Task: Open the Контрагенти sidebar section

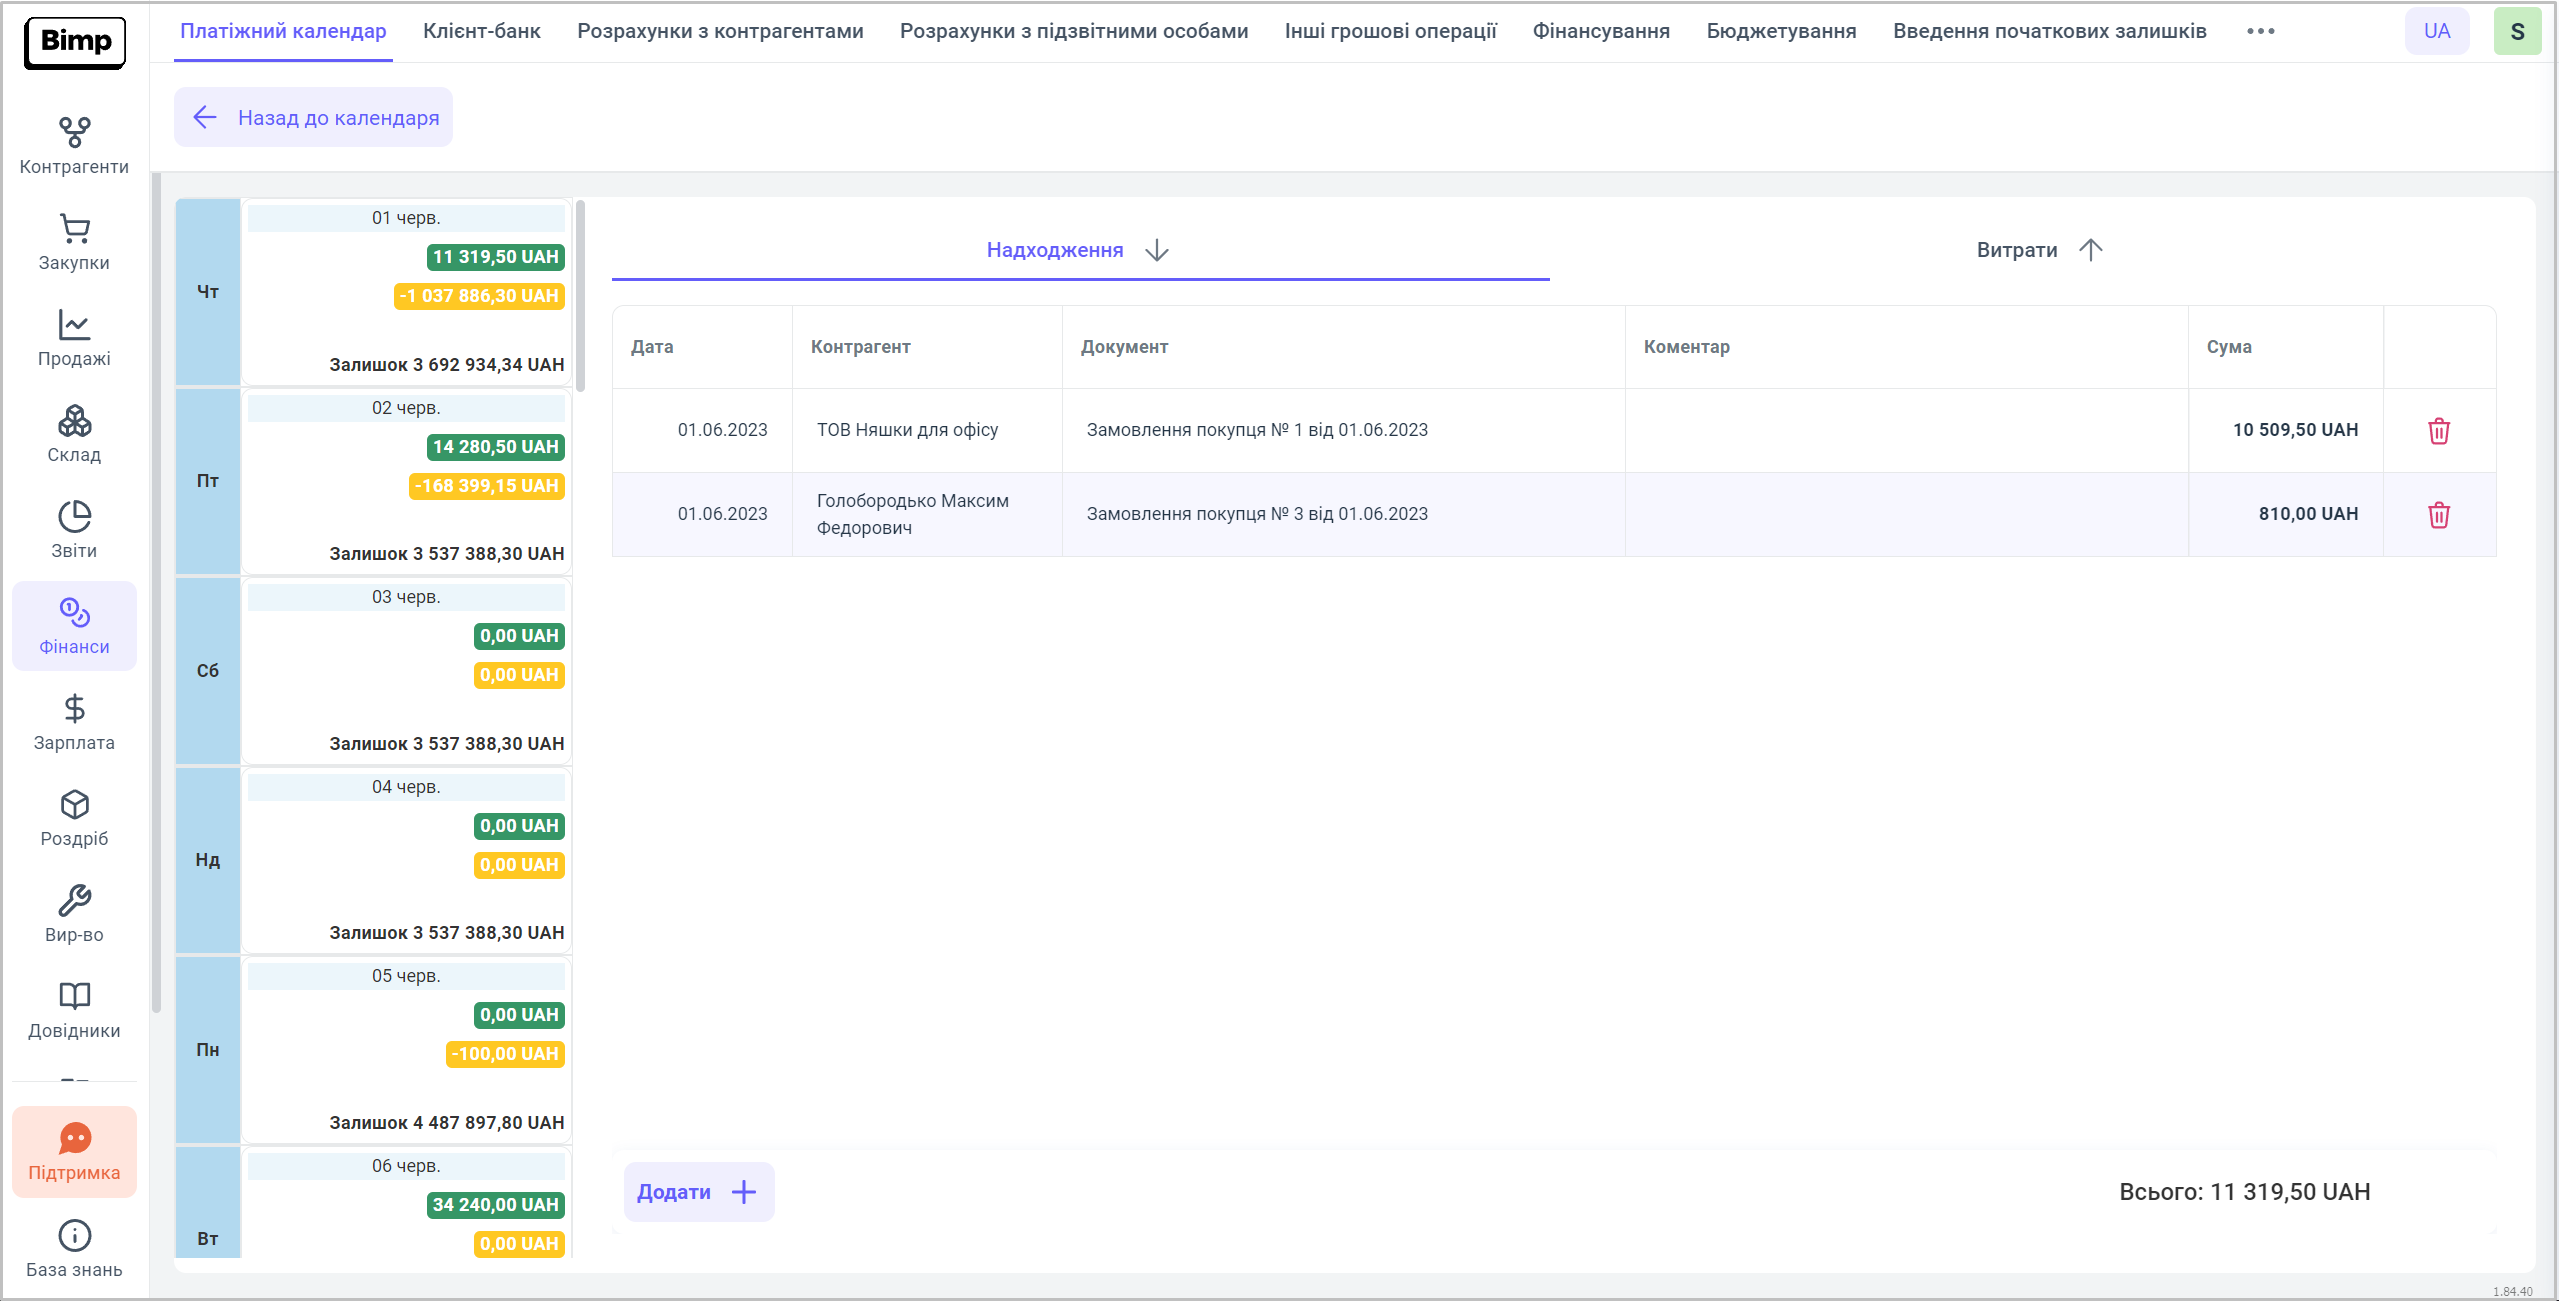Action: point(74,145)
